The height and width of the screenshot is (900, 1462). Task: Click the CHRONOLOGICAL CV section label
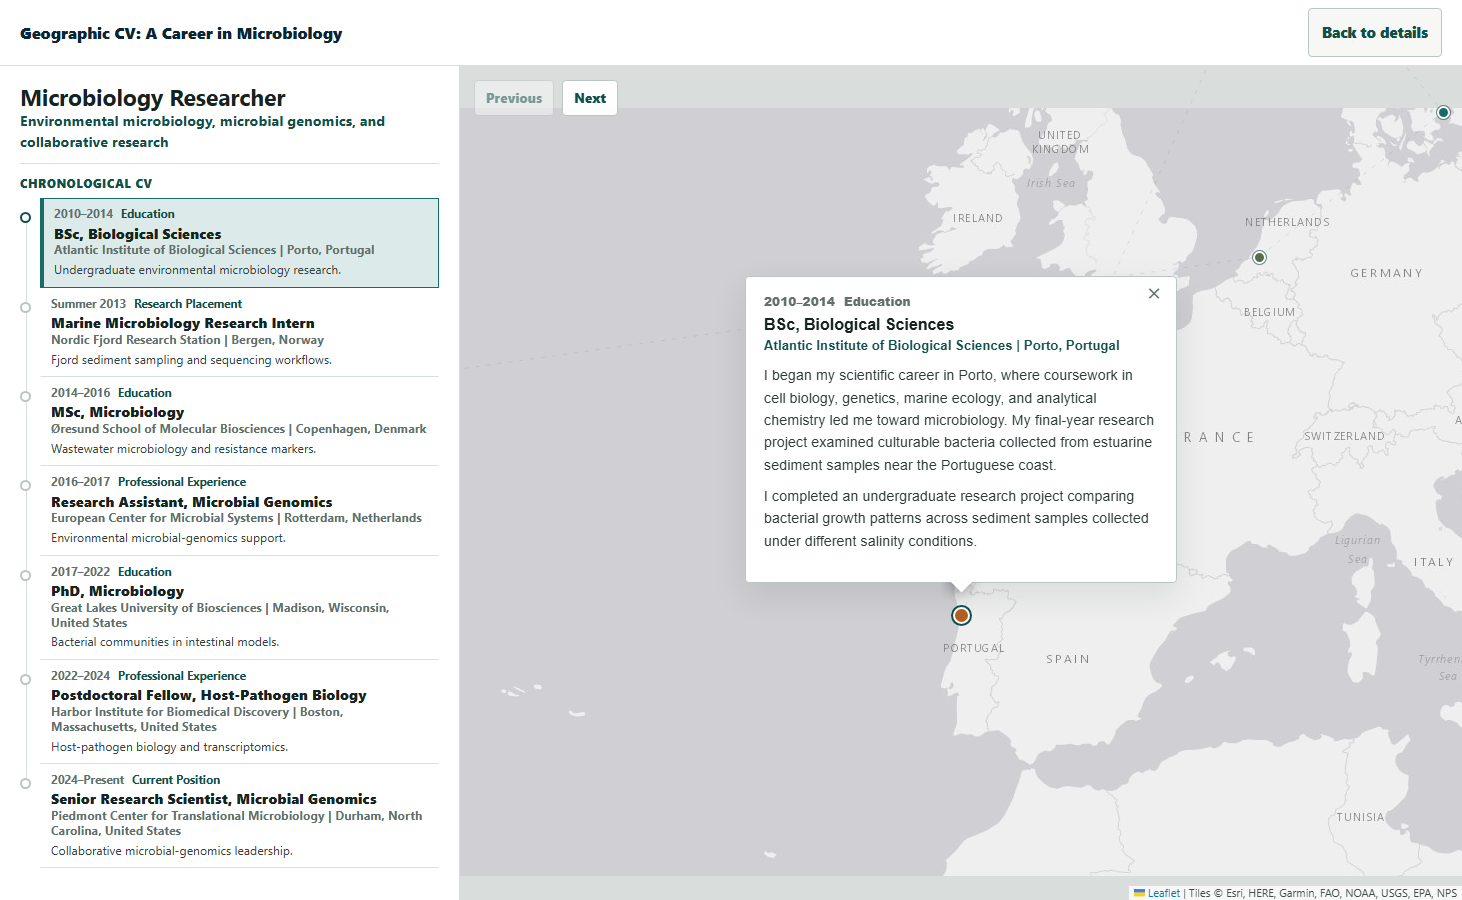[x=86, y=183]
